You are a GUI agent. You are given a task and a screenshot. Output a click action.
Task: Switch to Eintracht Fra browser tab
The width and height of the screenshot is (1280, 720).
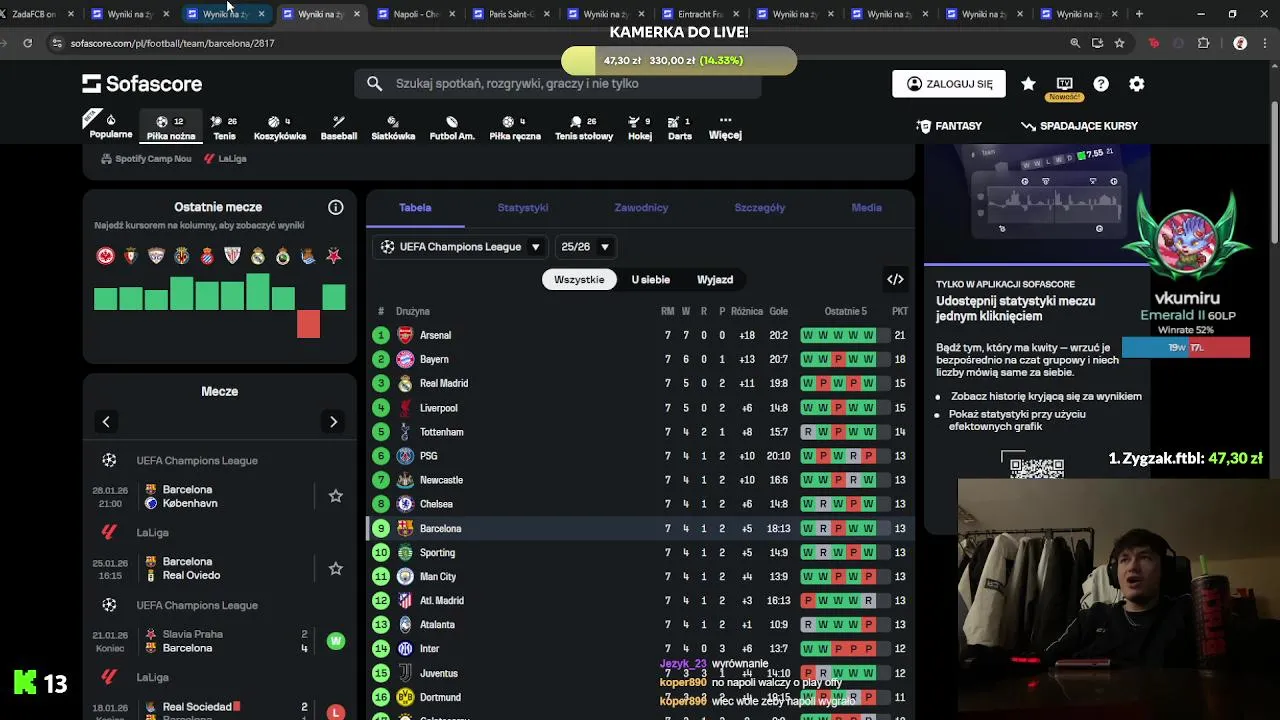pos(700,14)
